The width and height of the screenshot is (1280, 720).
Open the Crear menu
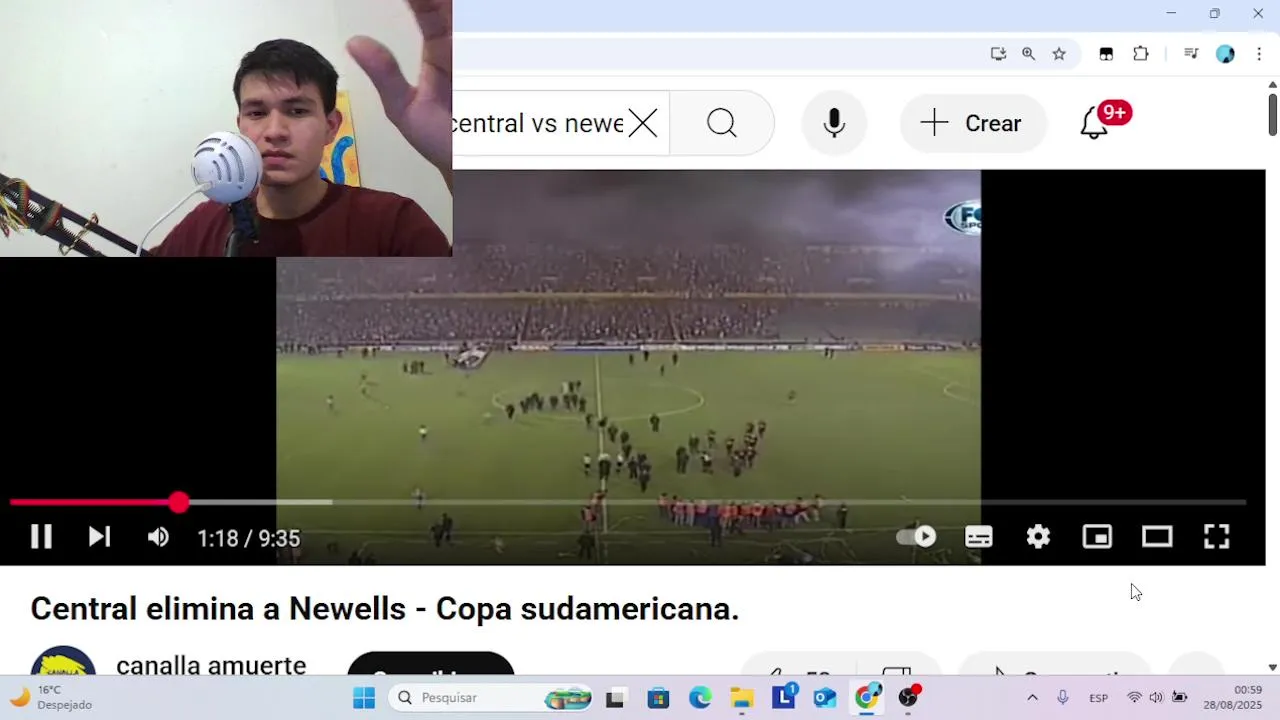point(972,123)
